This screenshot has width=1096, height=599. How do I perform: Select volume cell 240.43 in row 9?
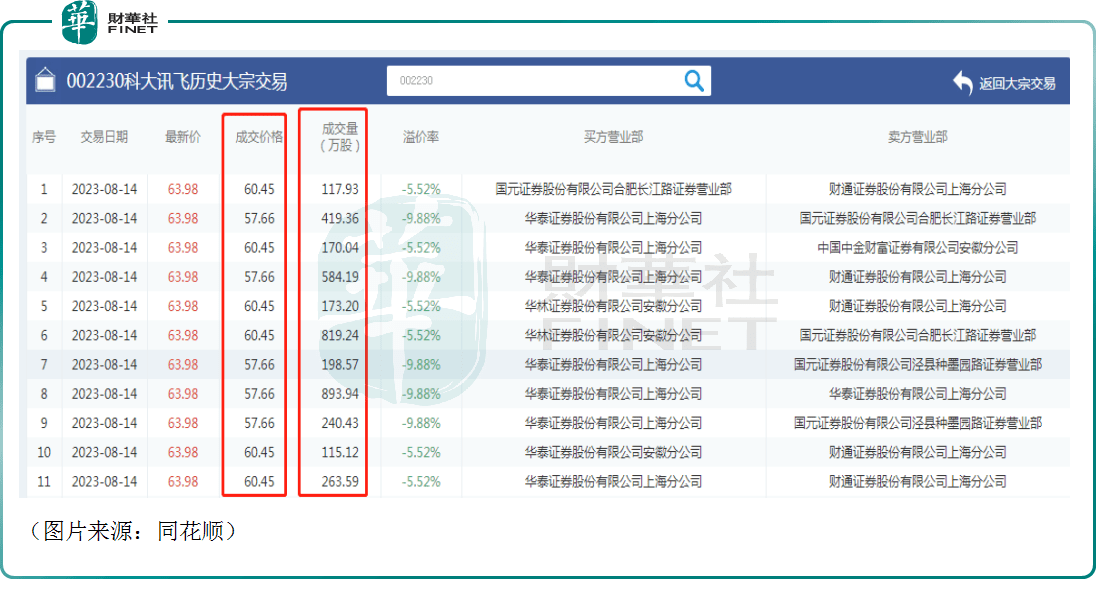tap(340, 424)
